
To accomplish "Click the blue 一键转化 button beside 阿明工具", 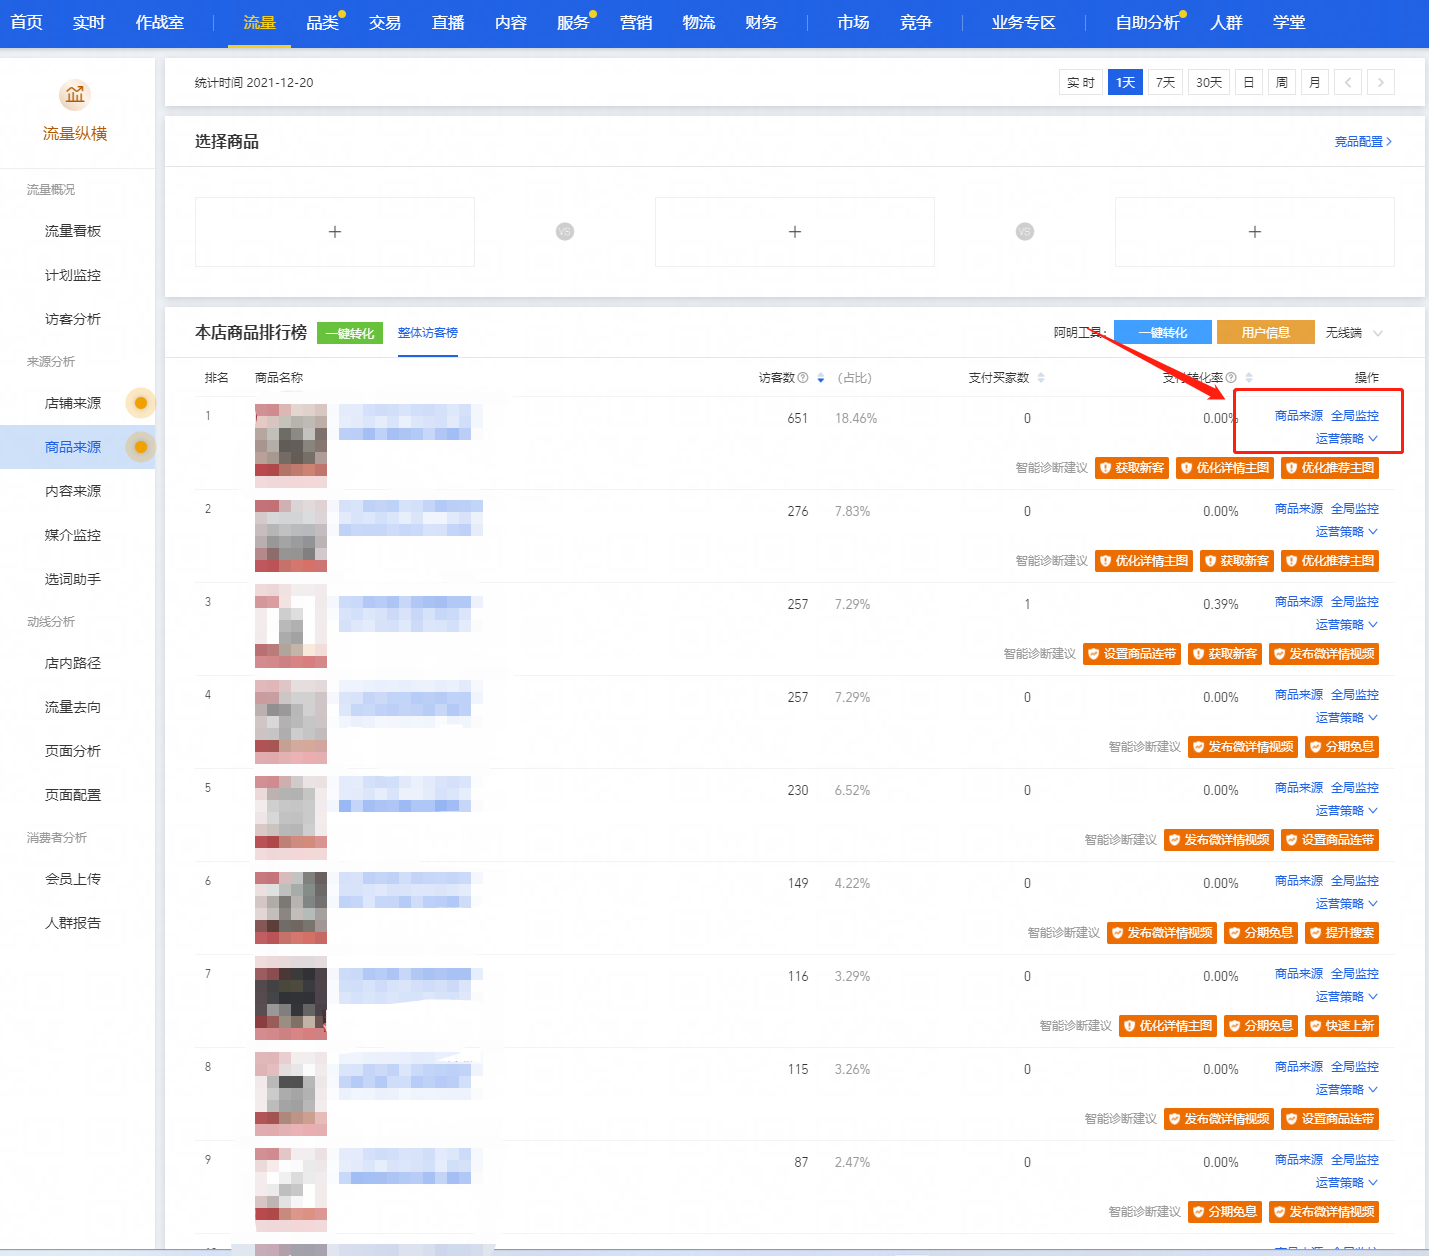I will (1163, 333).
